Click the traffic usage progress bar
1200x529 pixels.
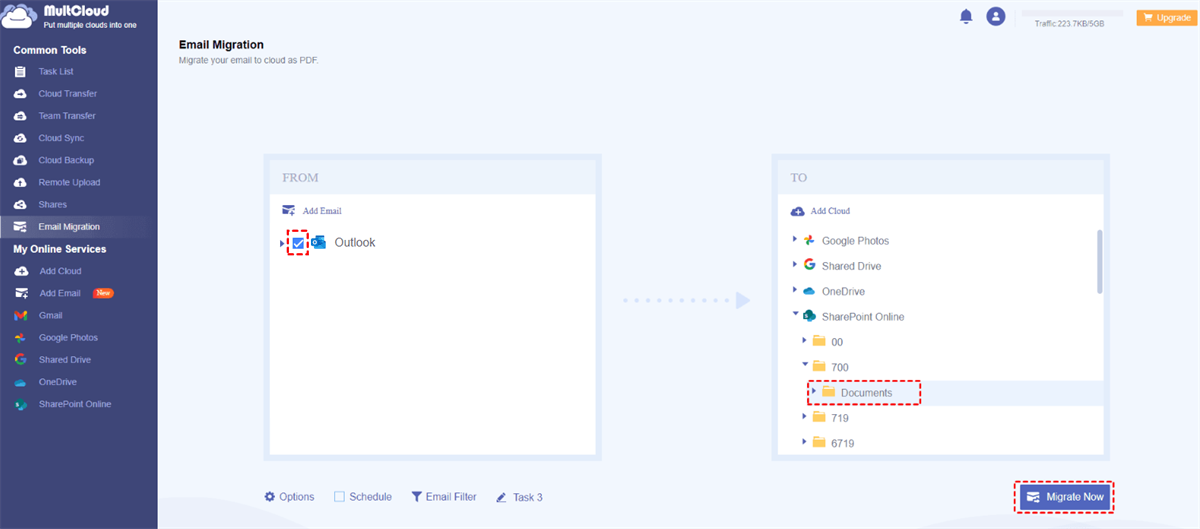(x=1072, y=14)
